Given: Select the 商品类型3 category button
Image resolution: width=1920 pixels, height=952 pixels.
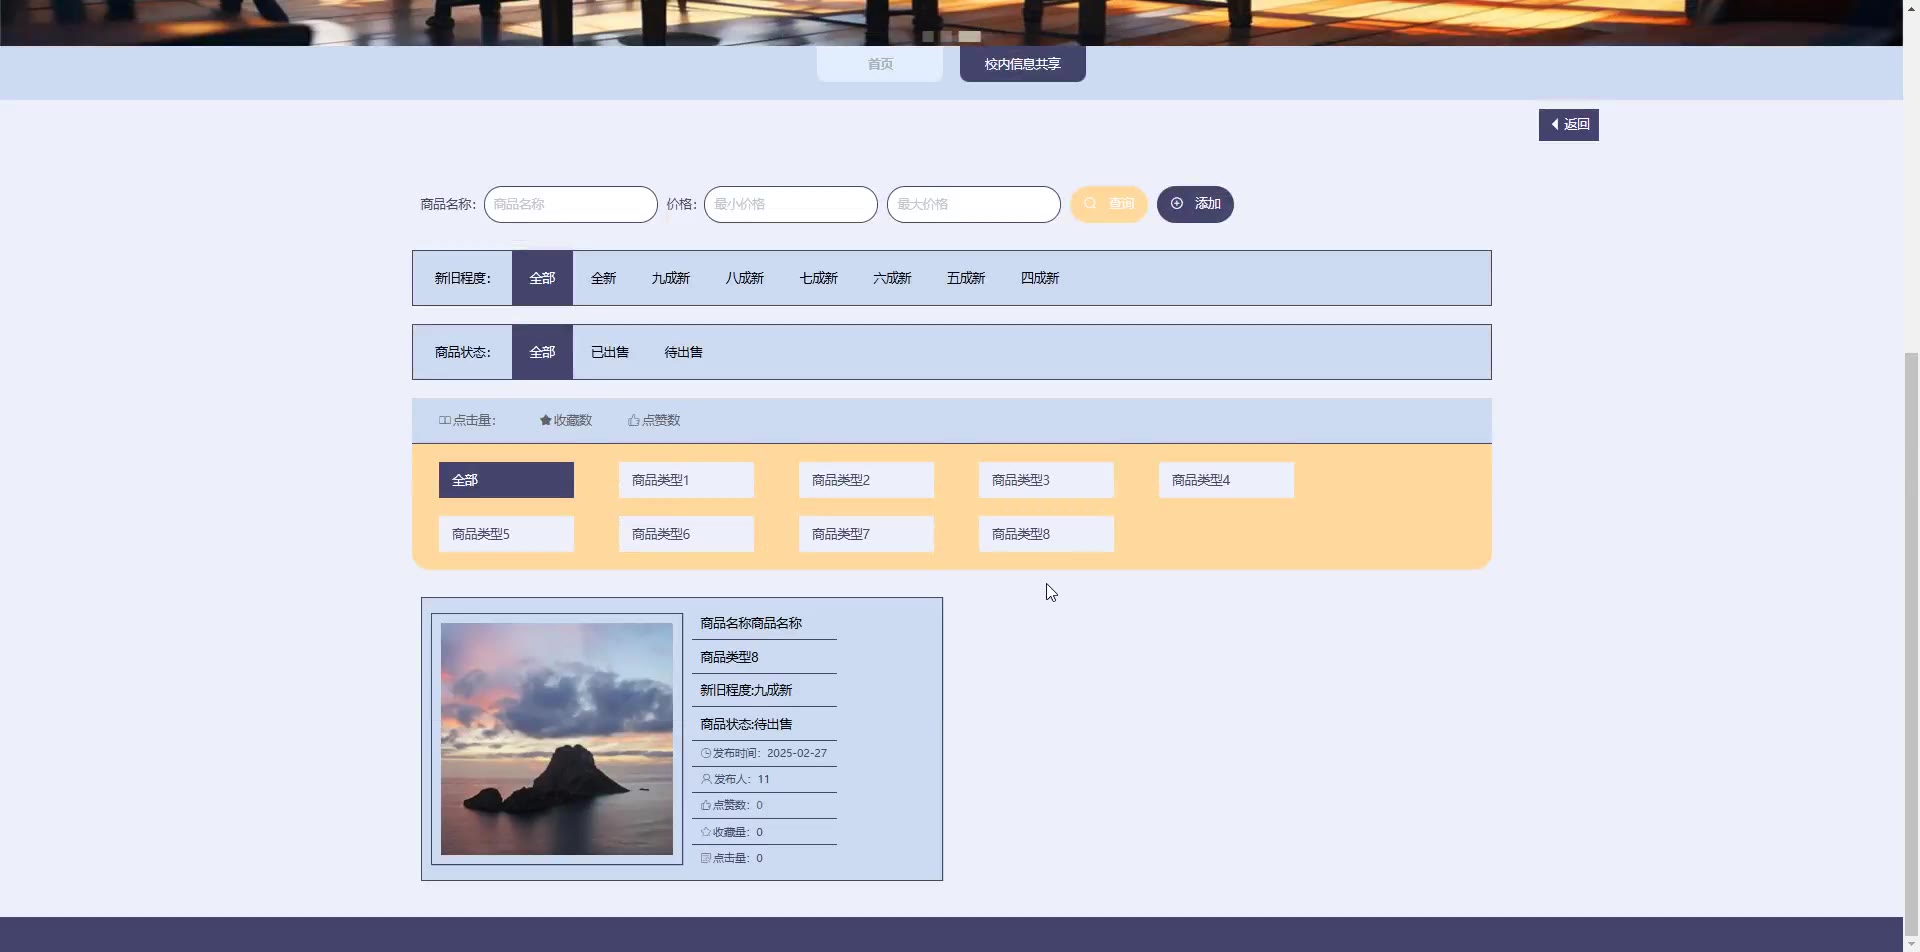Looking at the screenshot, I should (1045, 479).
